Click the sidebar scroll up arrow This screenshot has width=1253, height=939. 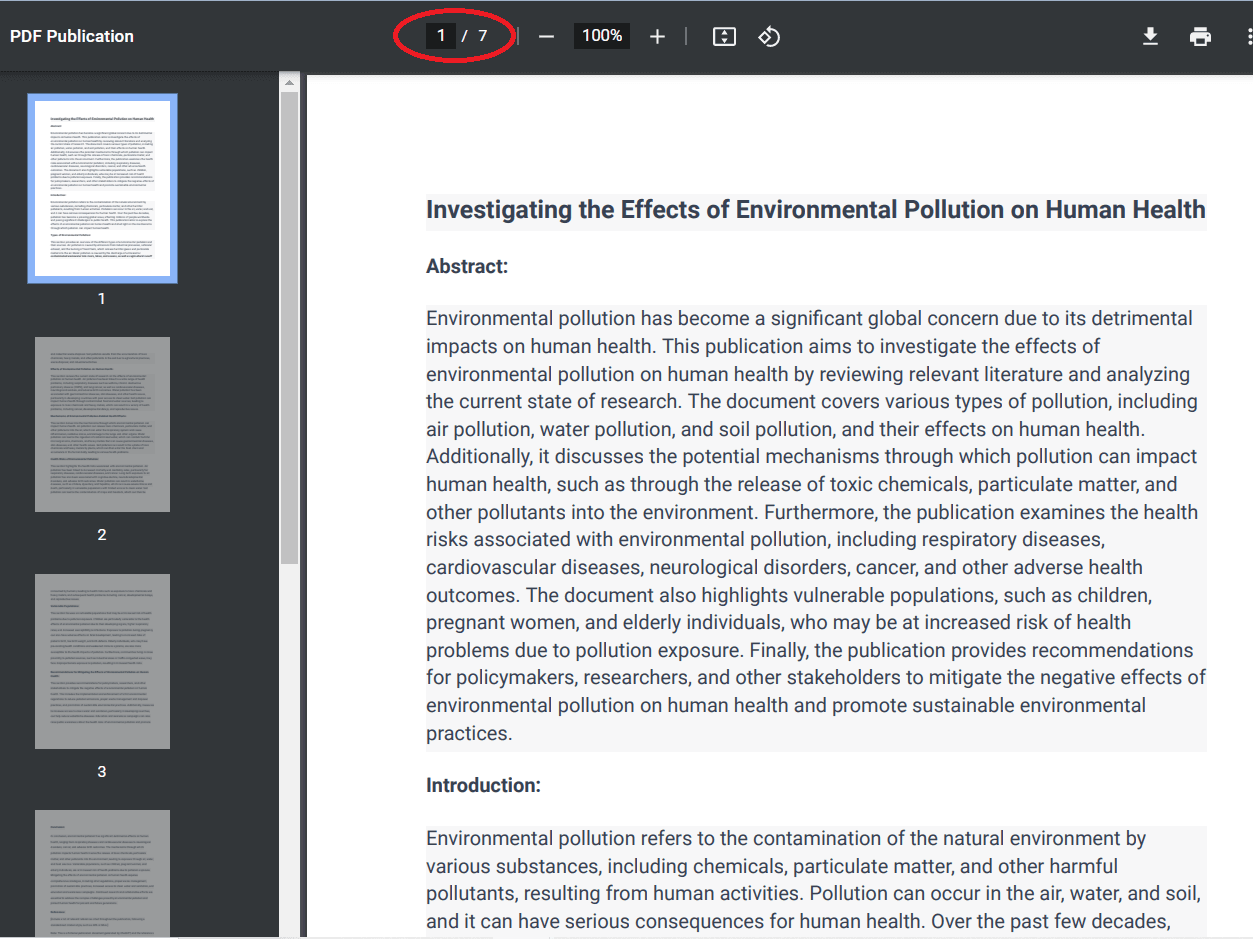tap(289, 82)
